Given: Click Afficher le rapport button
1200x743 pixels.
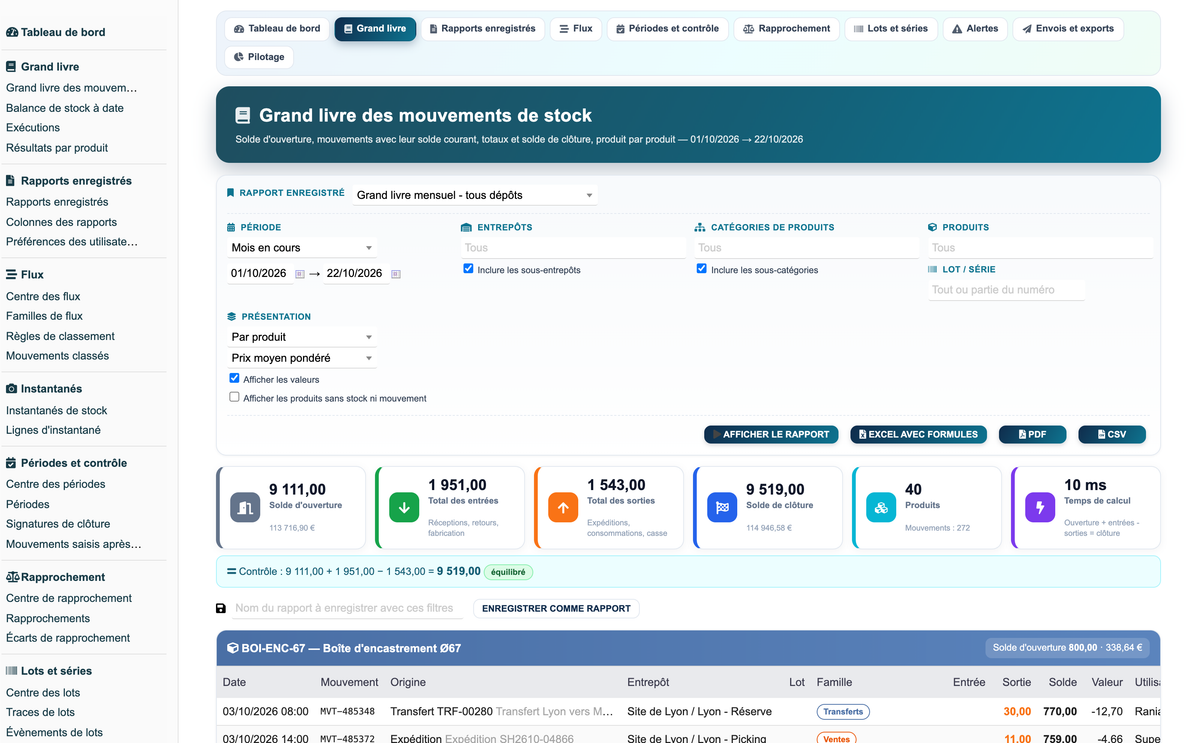Looking at the screenshot, I should pos(771,435).
